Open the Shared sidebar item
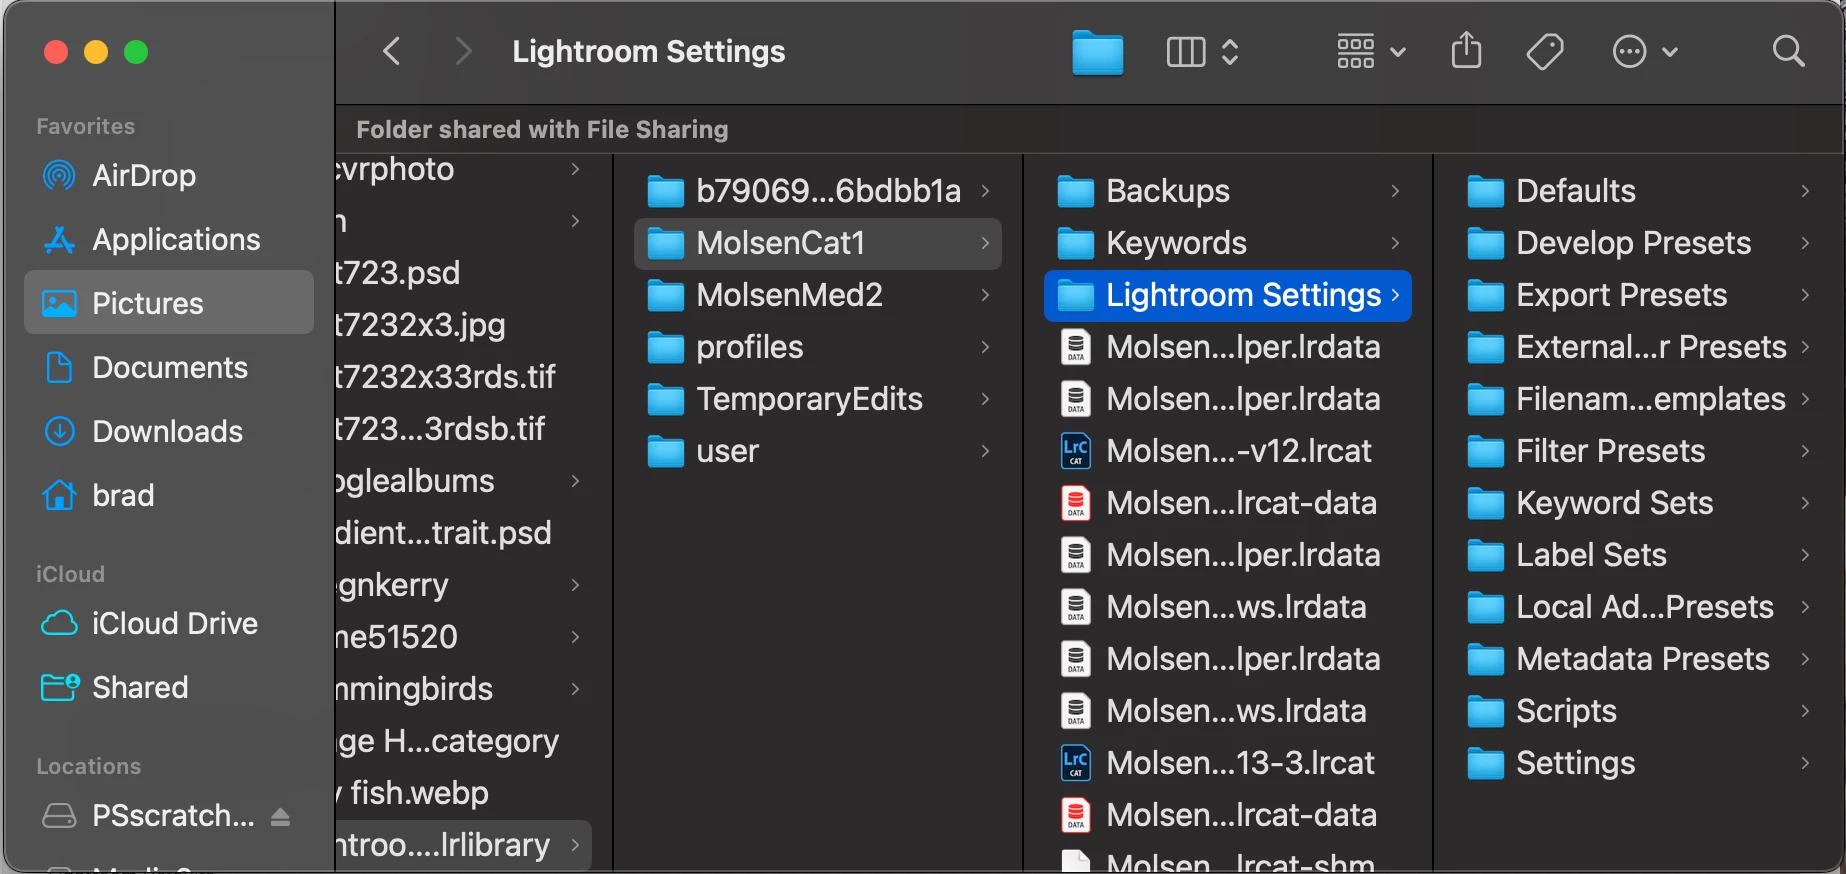Image resolution: width=1846 pixels, height=874 pixels. pyautogui.click(x=169, y=688)
